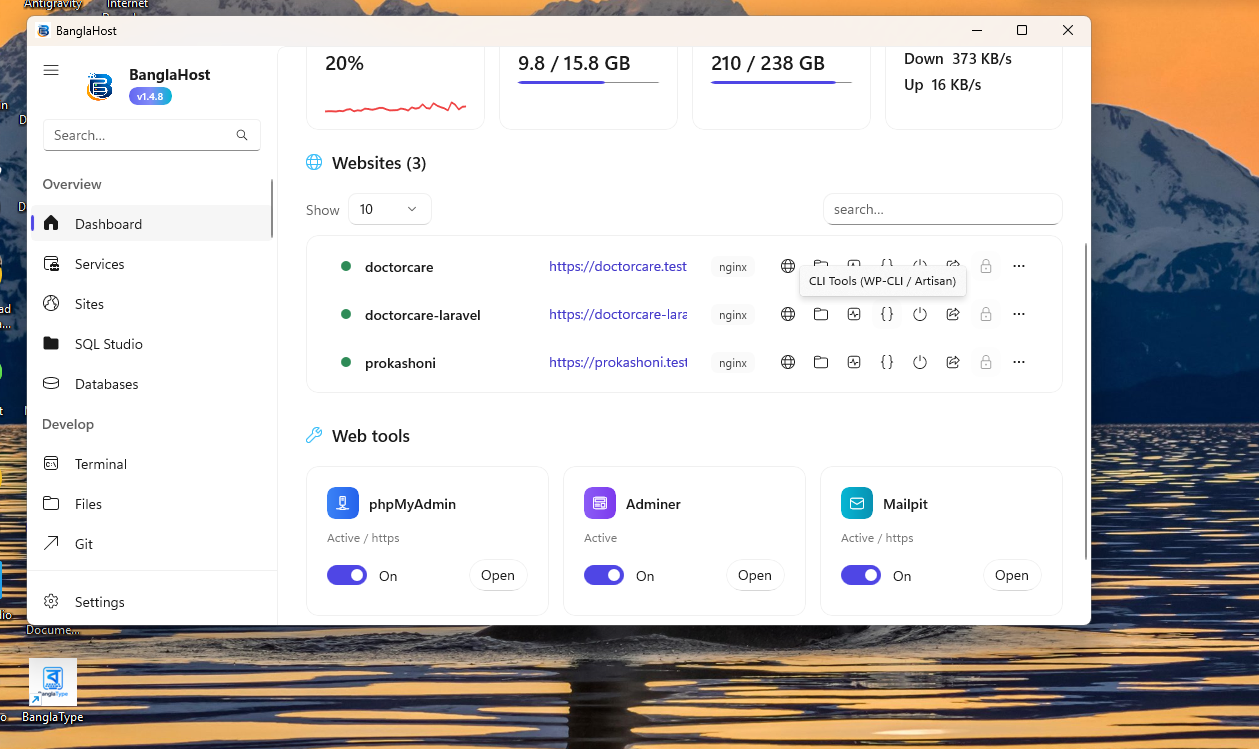Open phpMyAdmin with its Open button

tap(498, 575)
